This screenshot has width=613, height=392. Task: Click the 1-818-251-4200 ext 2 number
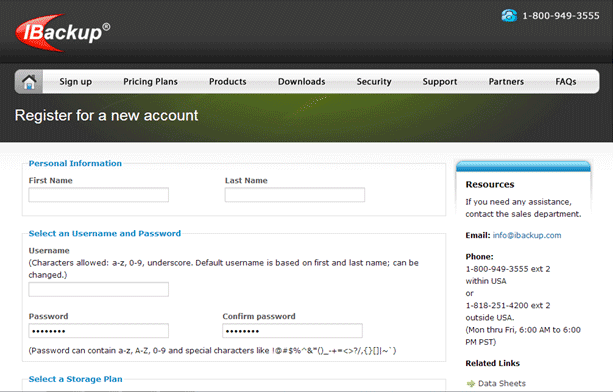(x=508, y=305)
